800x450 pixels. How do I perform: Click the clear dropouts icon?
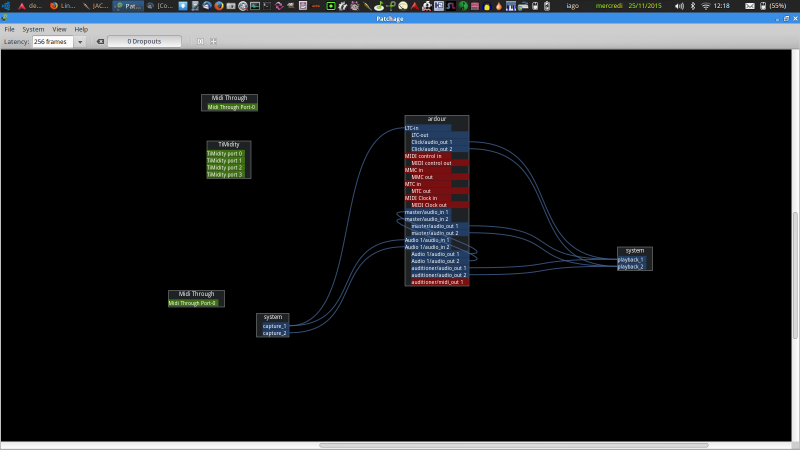click(x=100, y=42)
